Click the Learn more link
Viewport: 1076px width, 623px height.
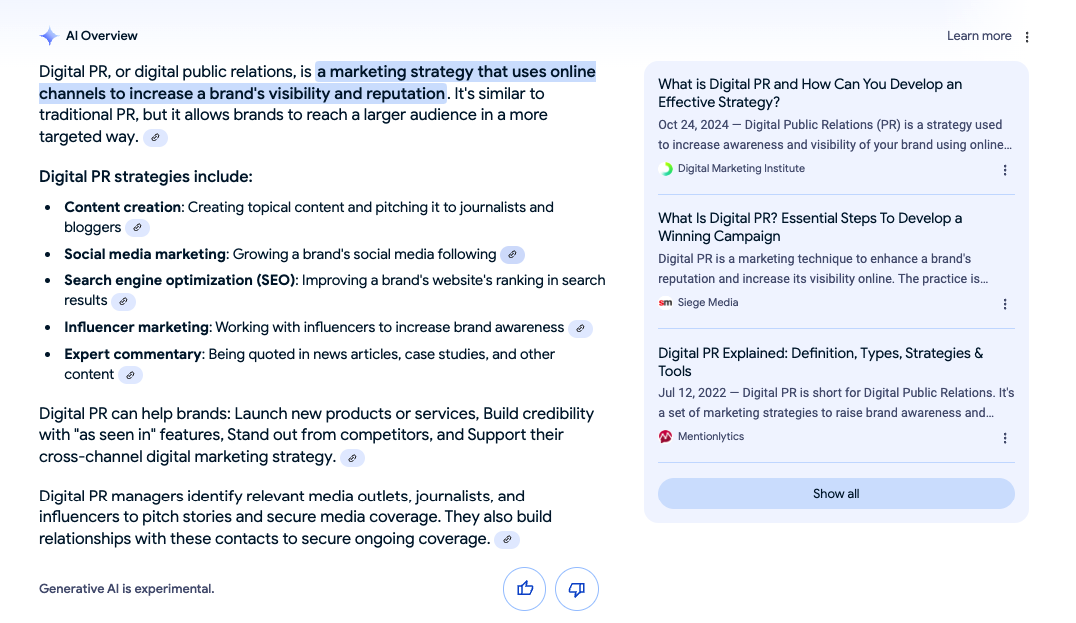tap(979, 36)
